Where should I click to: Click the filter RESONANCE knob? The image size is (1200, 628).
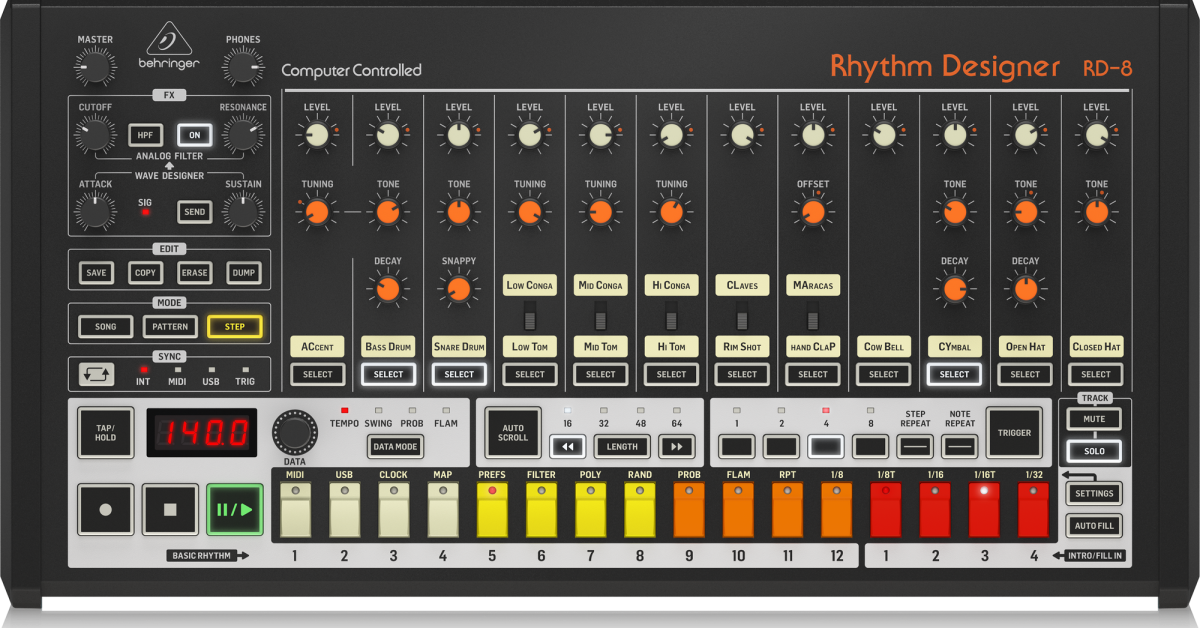[243, 133]
